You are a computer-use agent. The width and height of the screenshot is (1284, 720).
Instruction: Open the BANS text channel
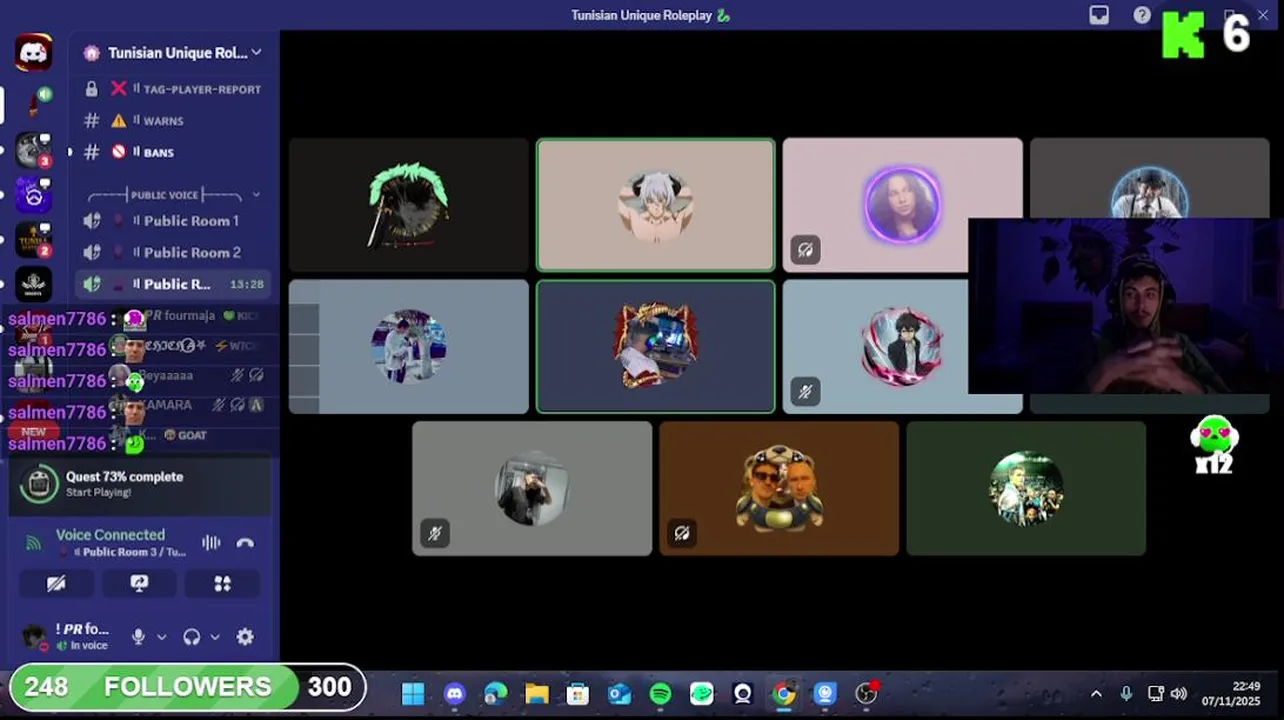click(x=173, y=152)
